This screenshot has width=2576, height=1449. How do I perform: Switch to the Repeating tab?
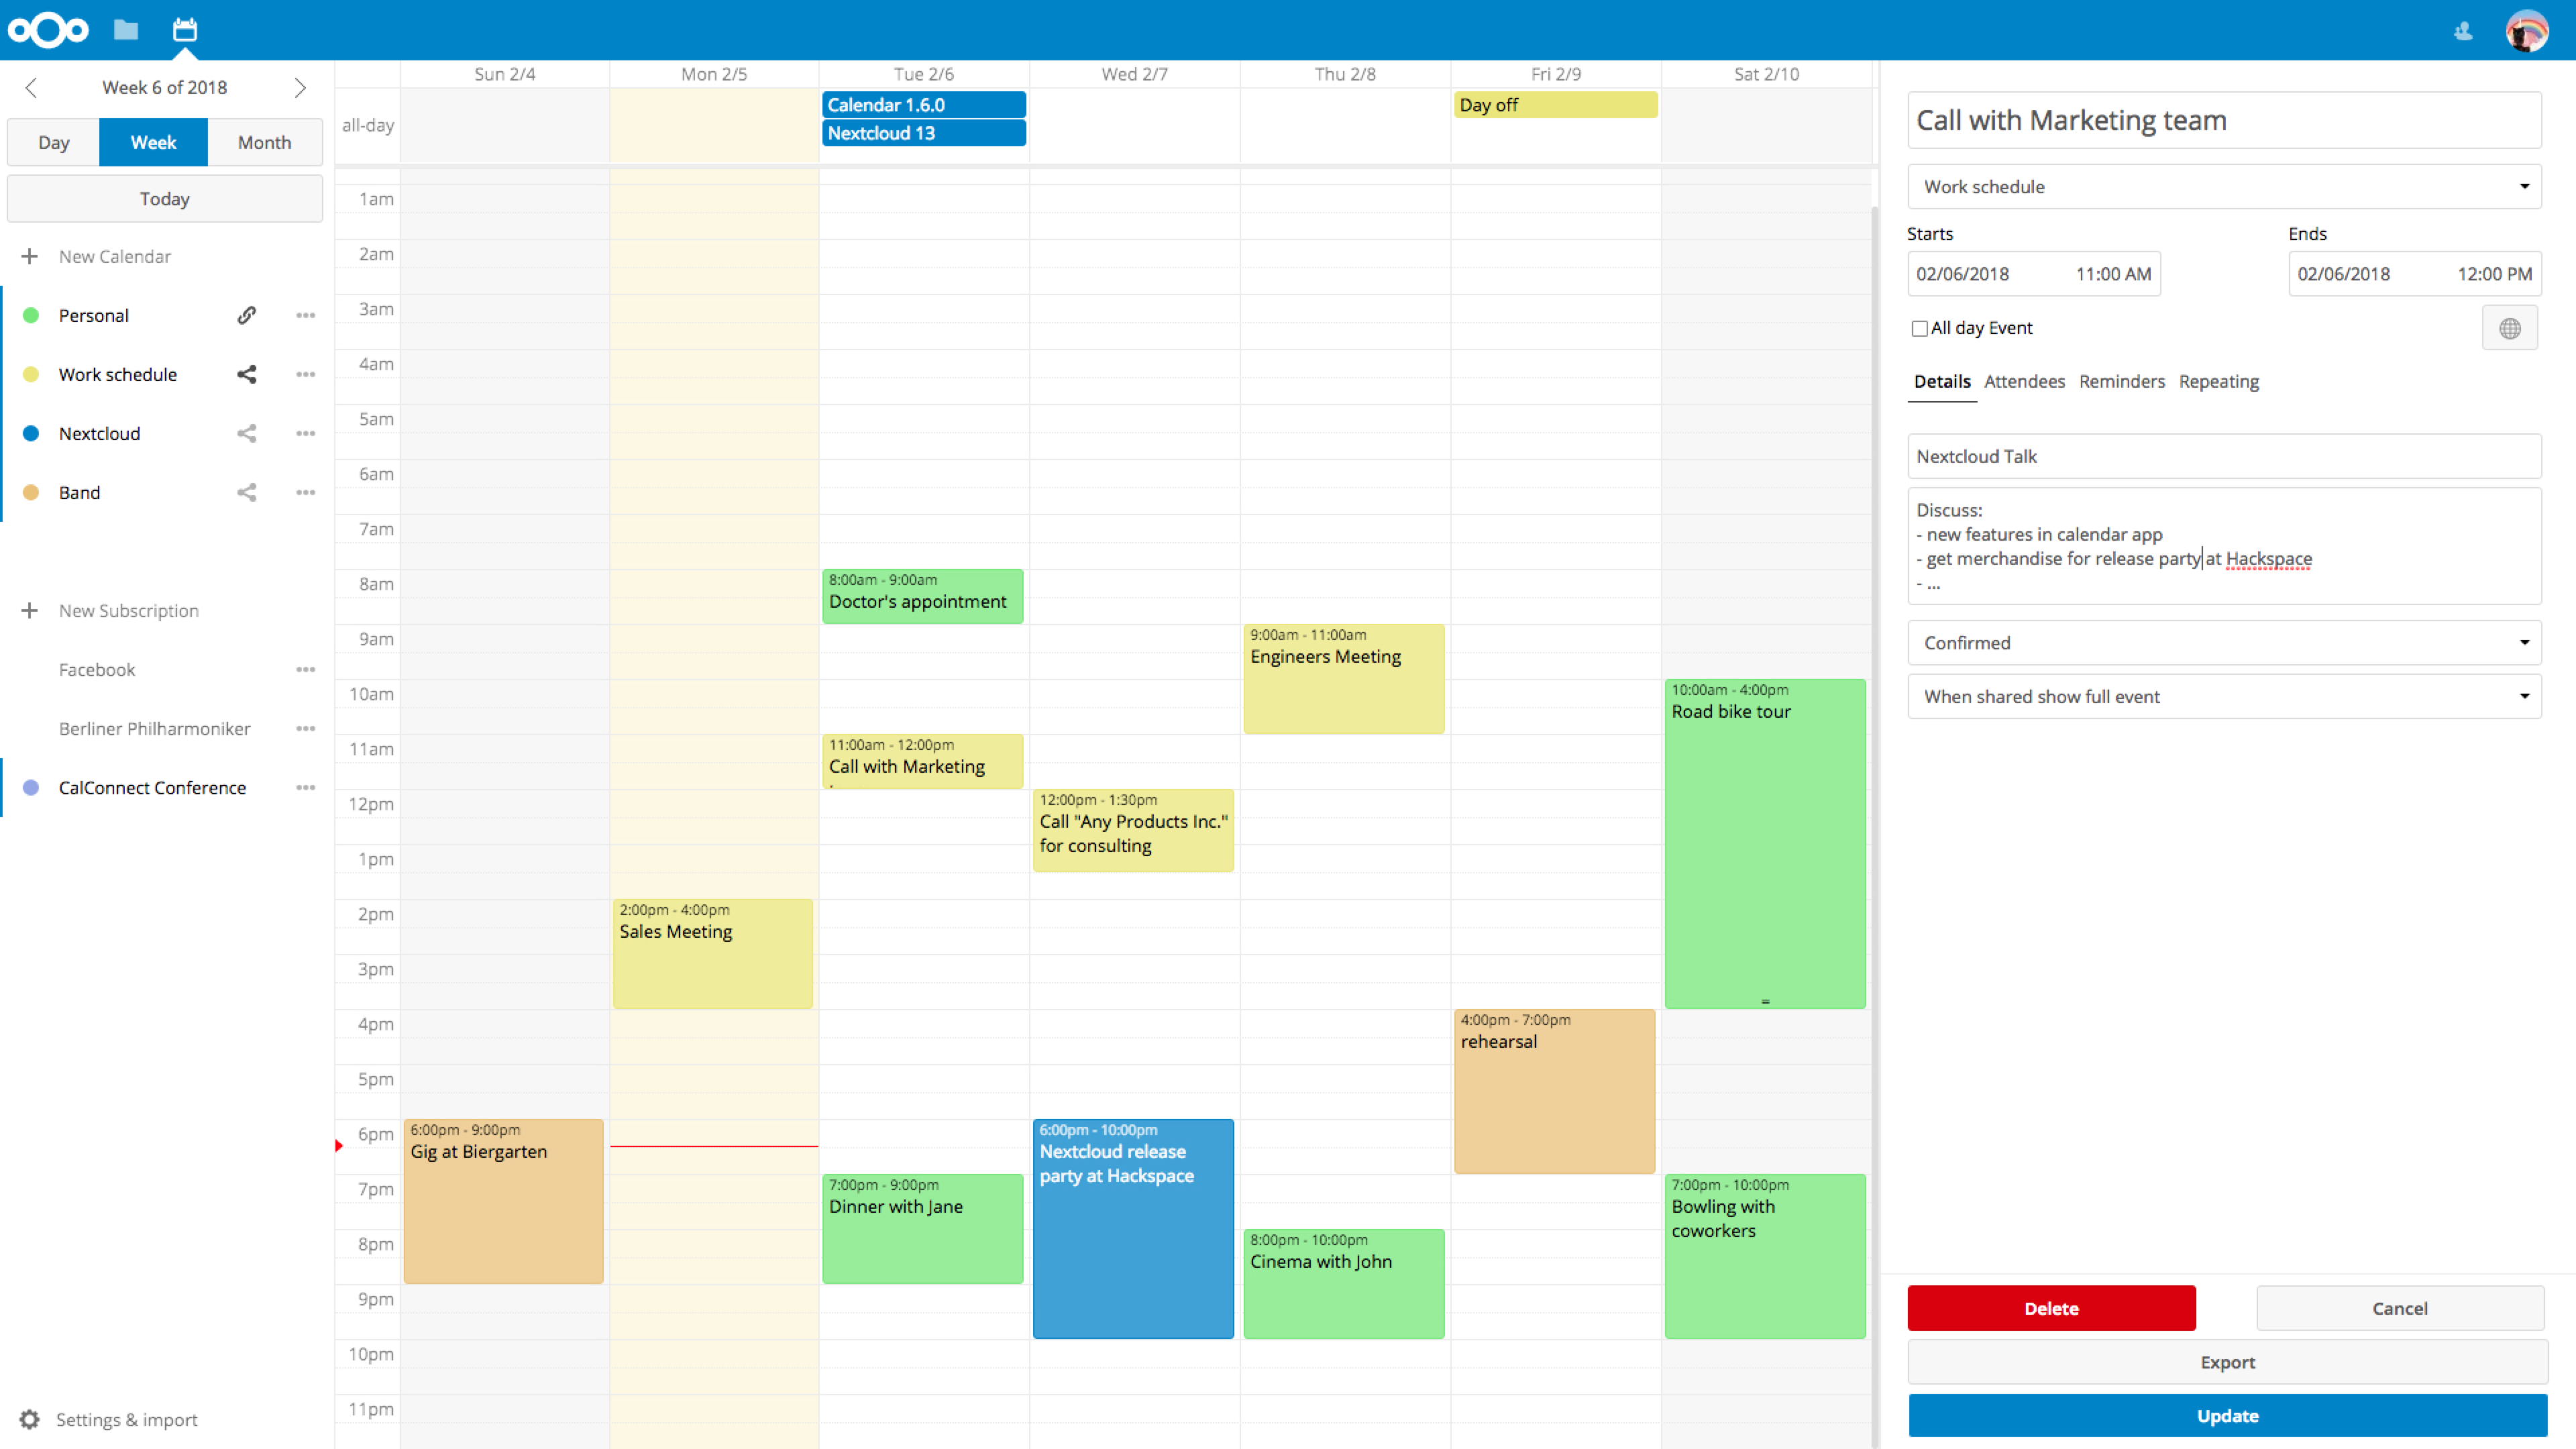[x=2218, y=380]
